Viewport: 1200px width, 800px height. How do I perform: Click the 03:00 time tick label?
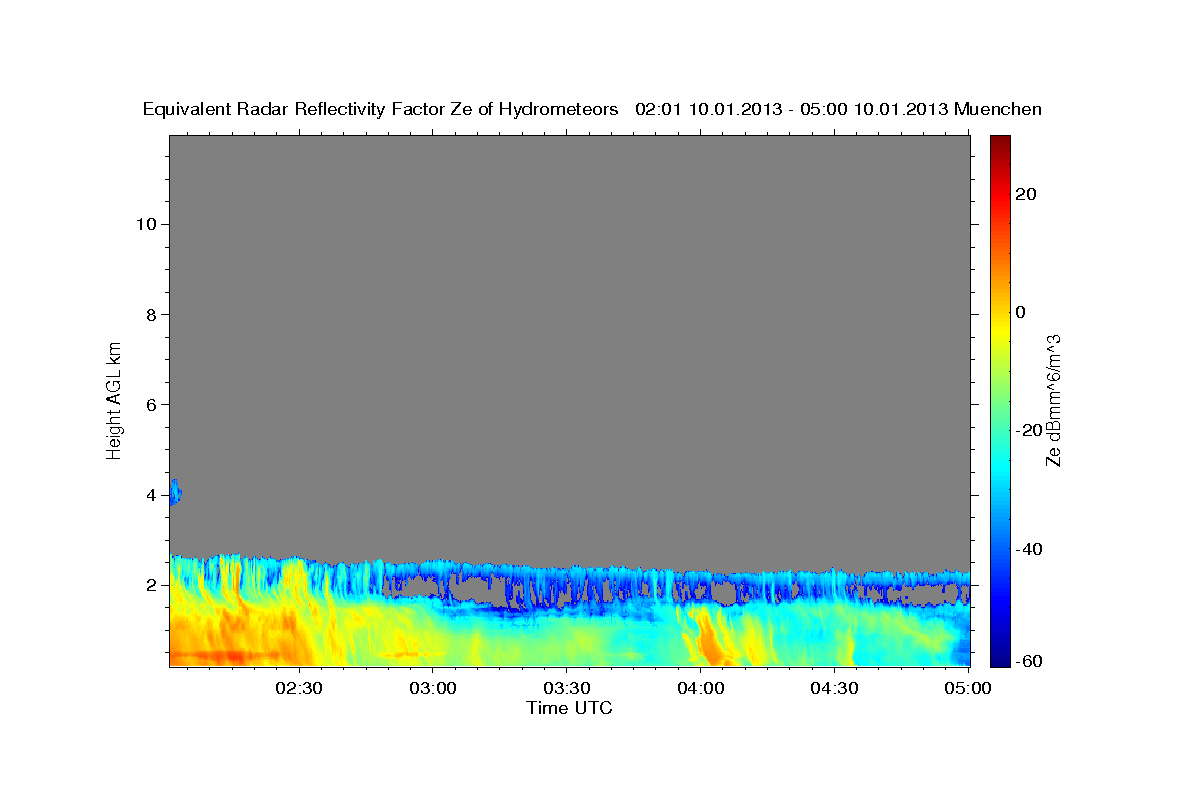pyautogui.click(x=432, y=688)
